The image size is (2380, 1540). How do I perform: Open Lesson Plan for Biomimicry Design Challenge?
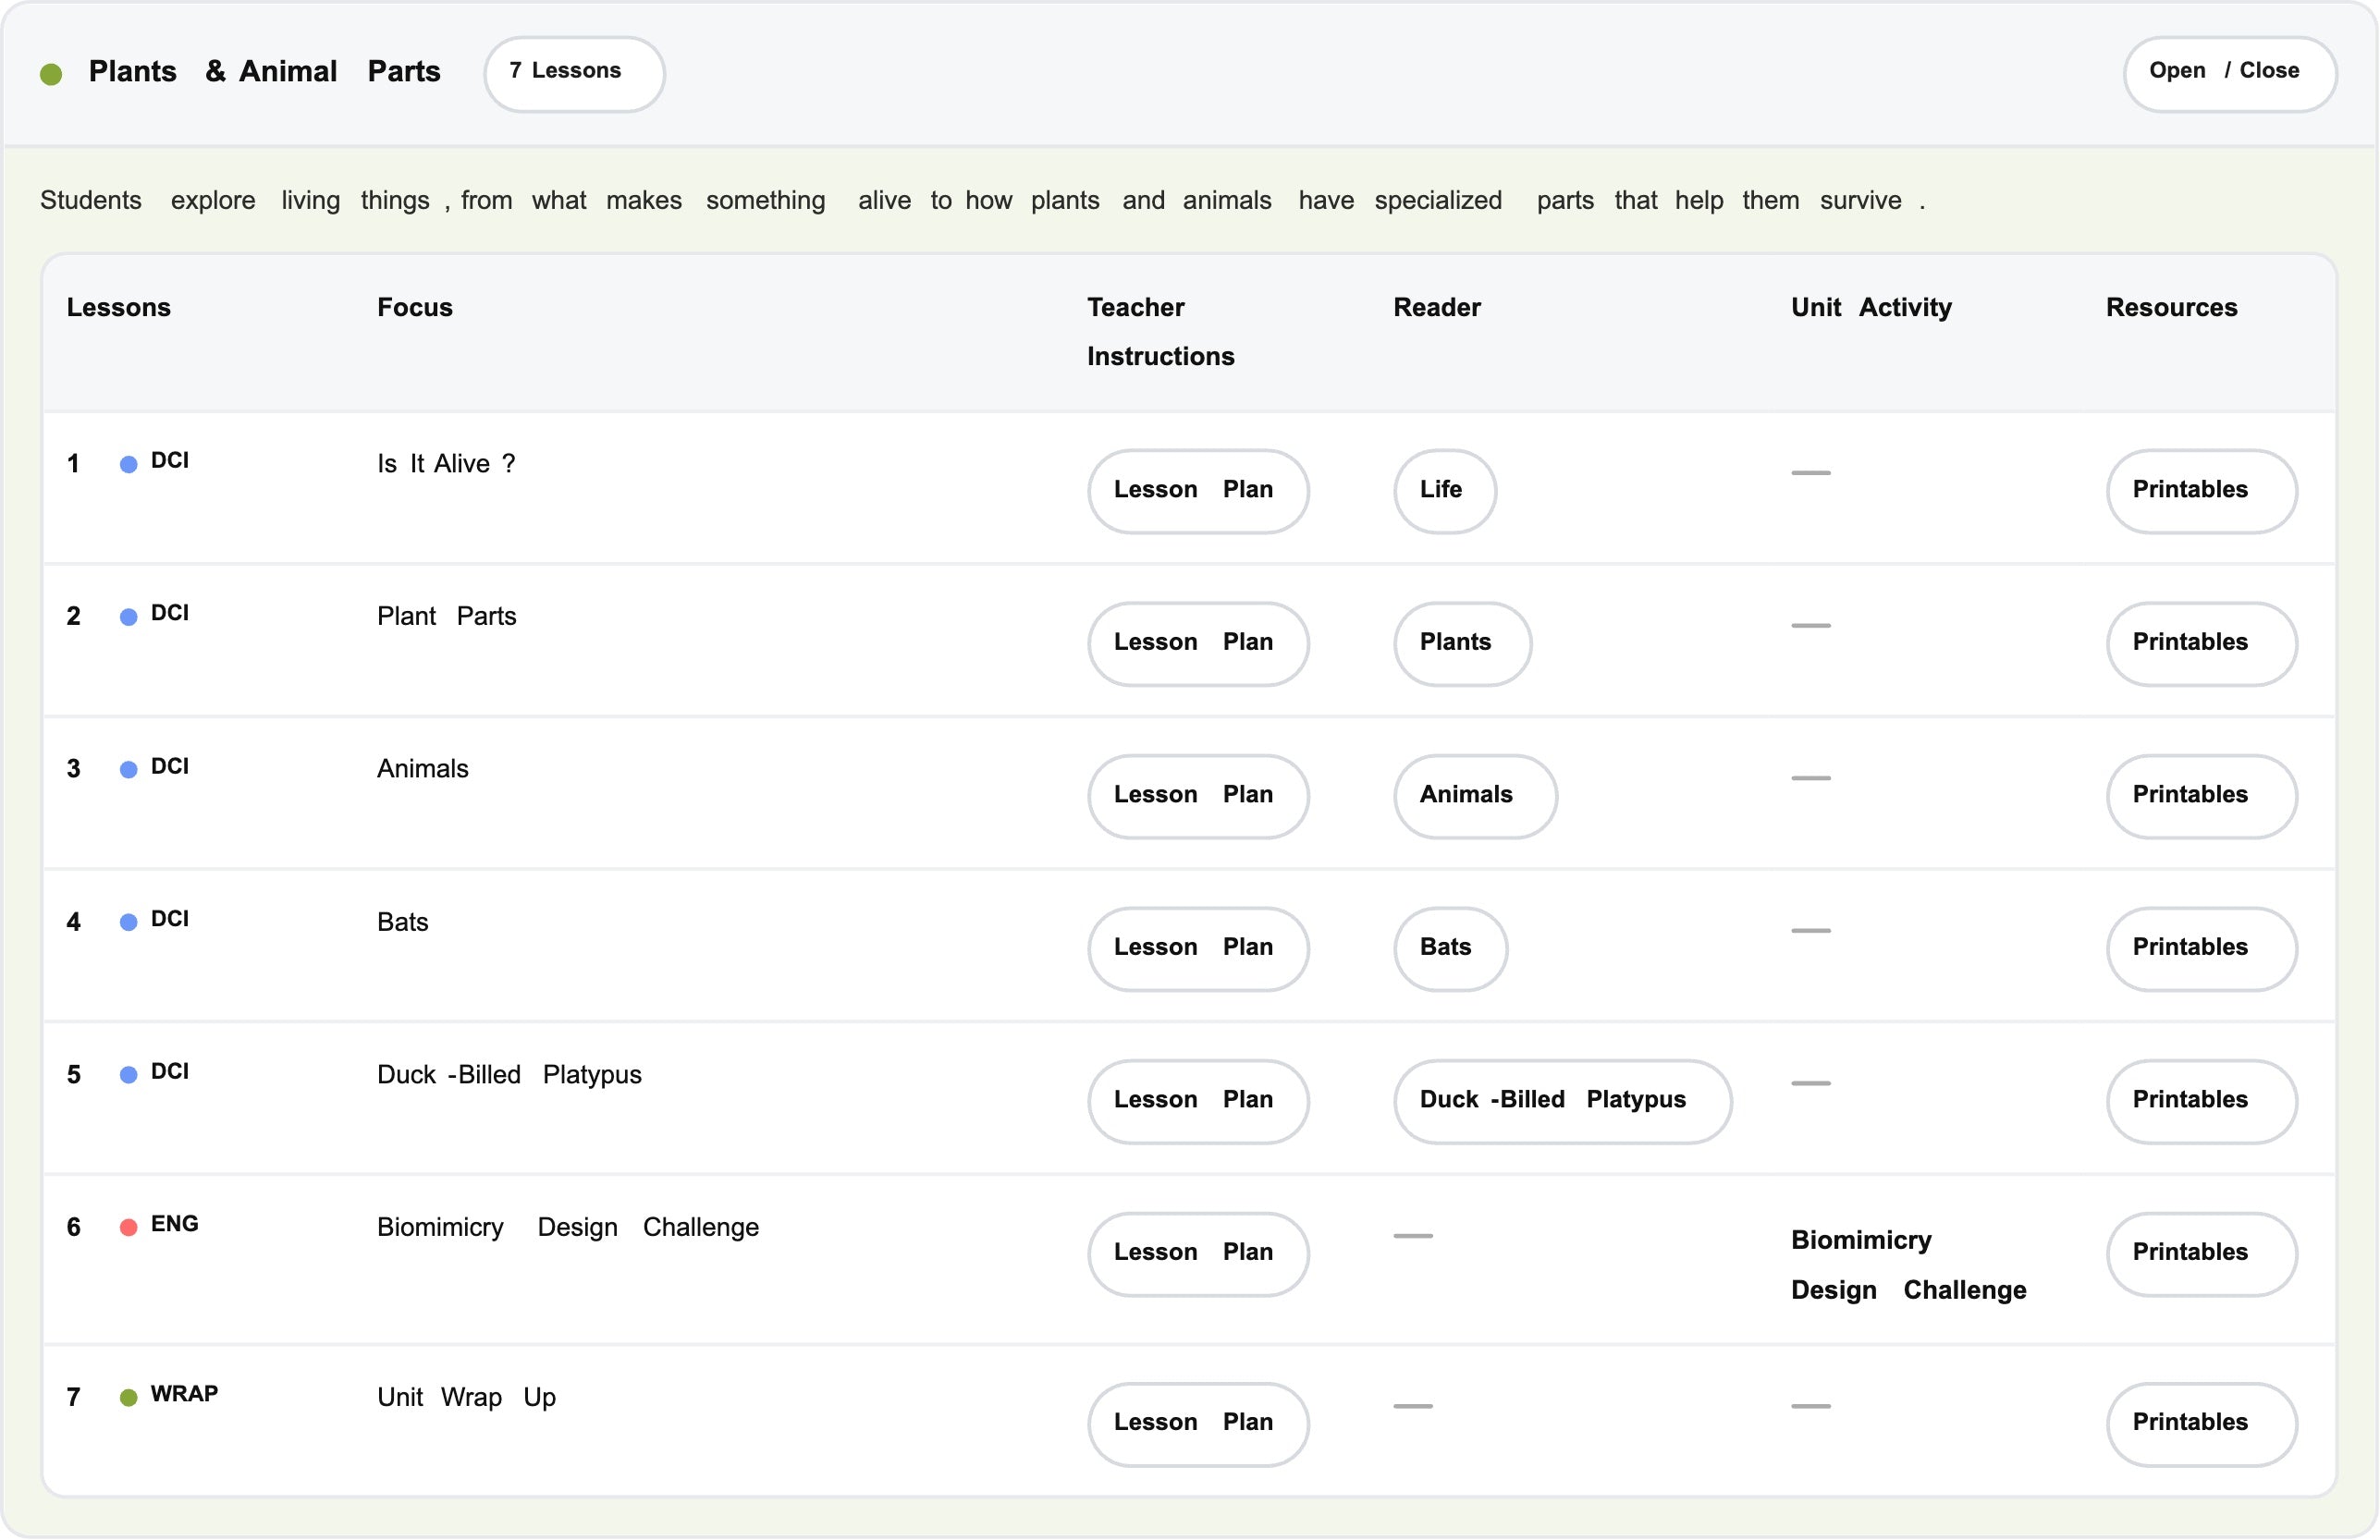pos(1197,1254)
